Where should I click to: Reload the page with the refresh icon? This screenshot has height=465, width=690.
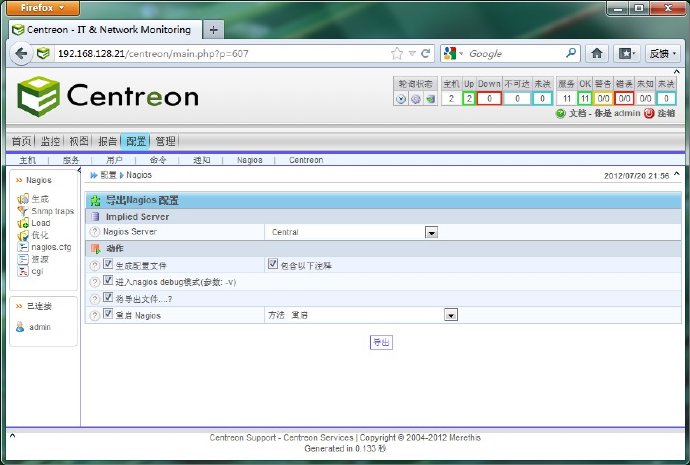coord(426,54)
